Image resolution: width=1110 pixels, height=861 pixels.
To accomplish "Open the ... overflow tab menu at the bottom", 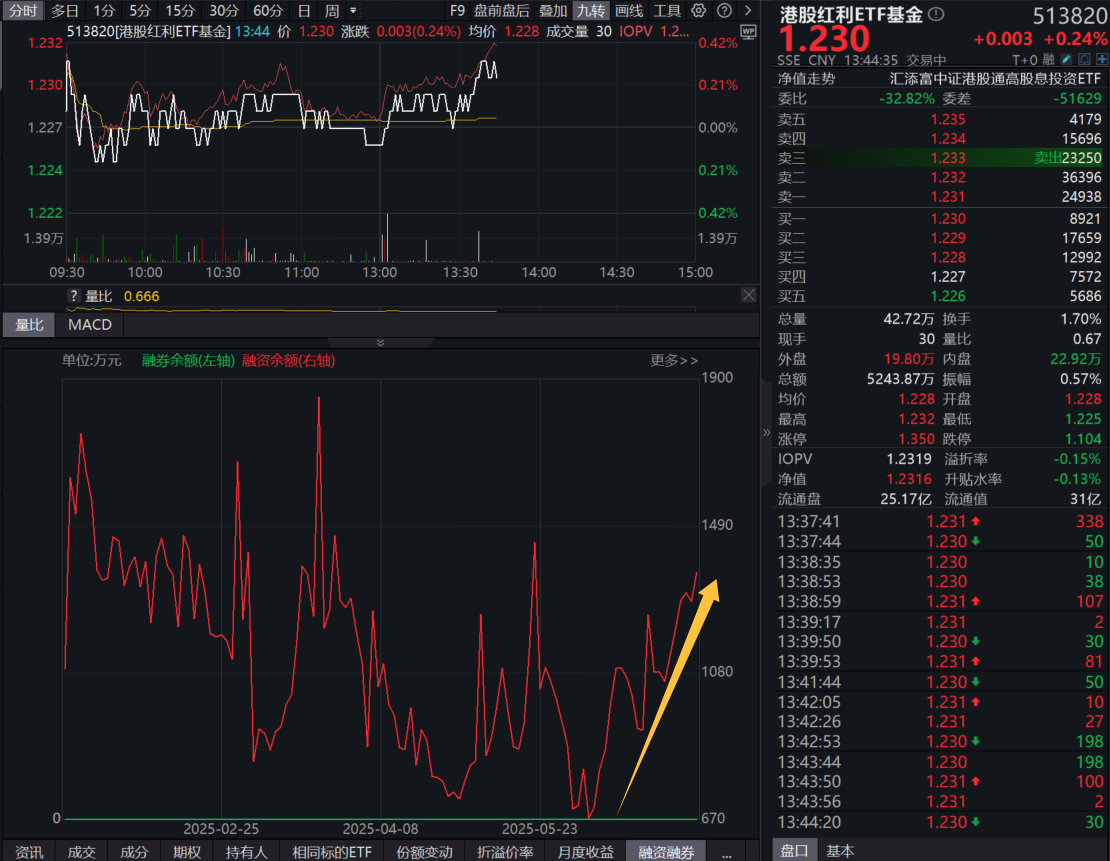I will coord(727,852).
